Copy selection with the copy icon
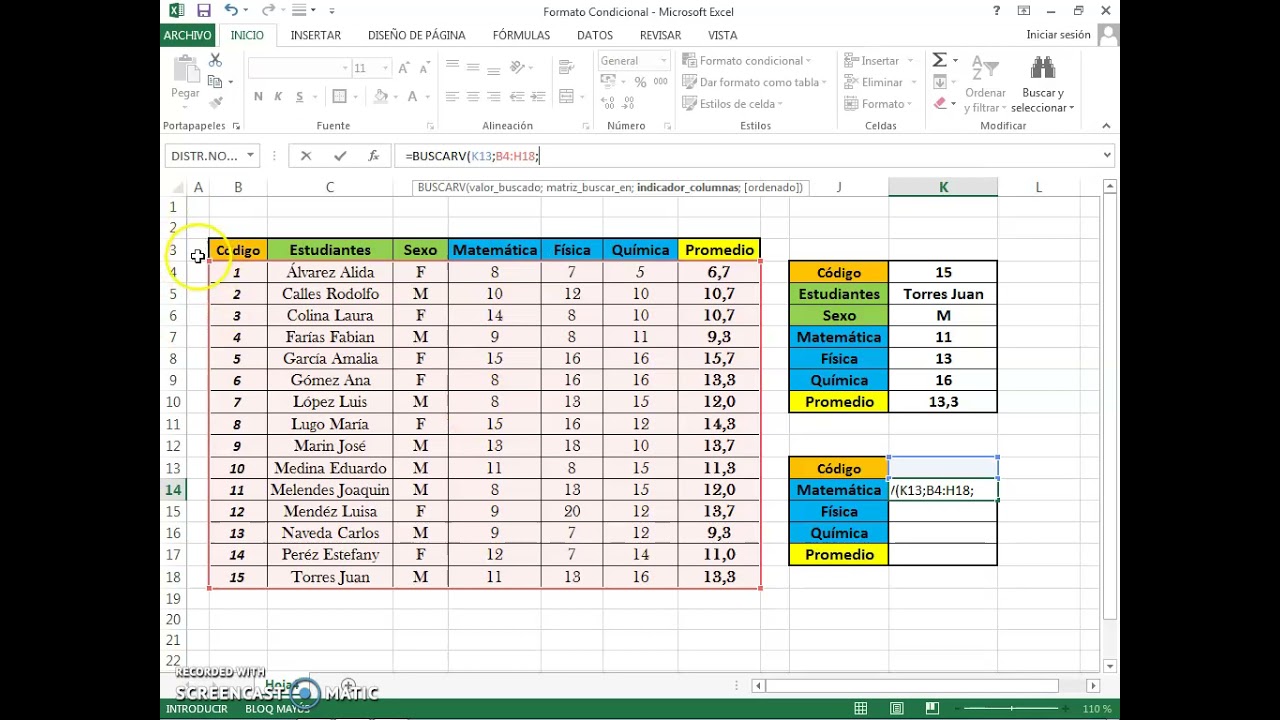The width and height of the screenshot is (1280, 720). pos(215,82)
